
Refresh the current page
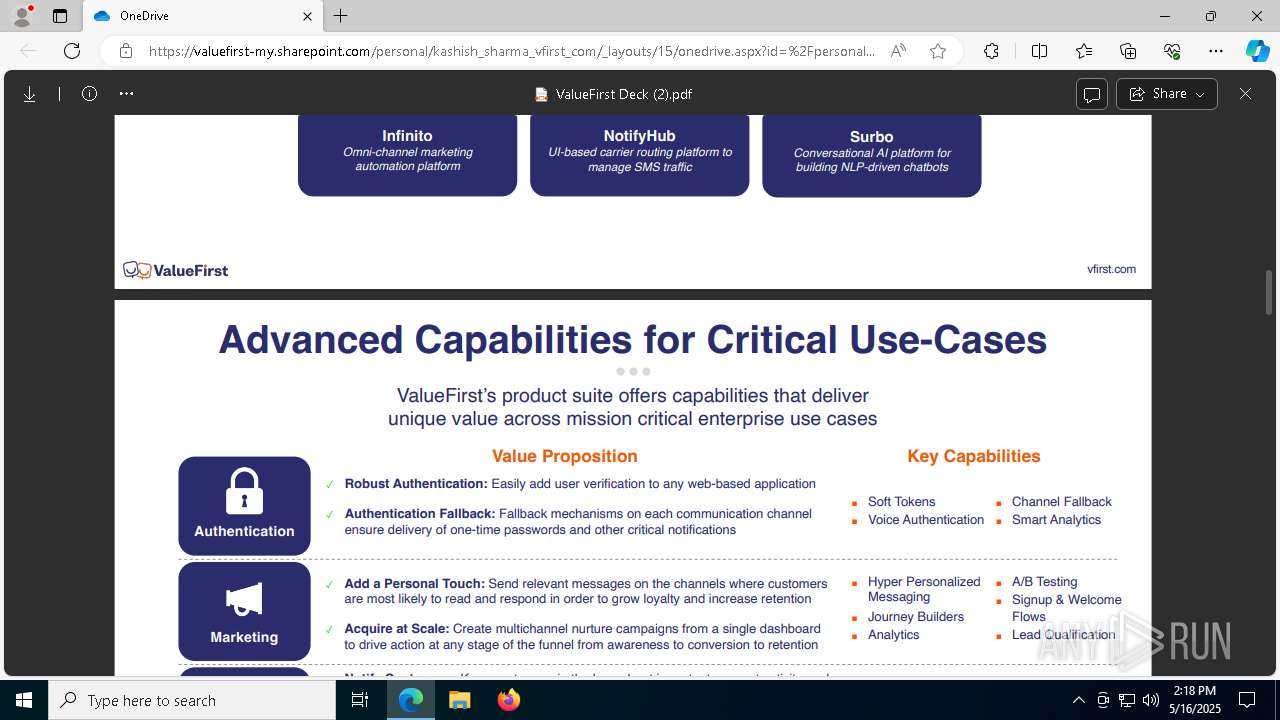coord(72,51)
